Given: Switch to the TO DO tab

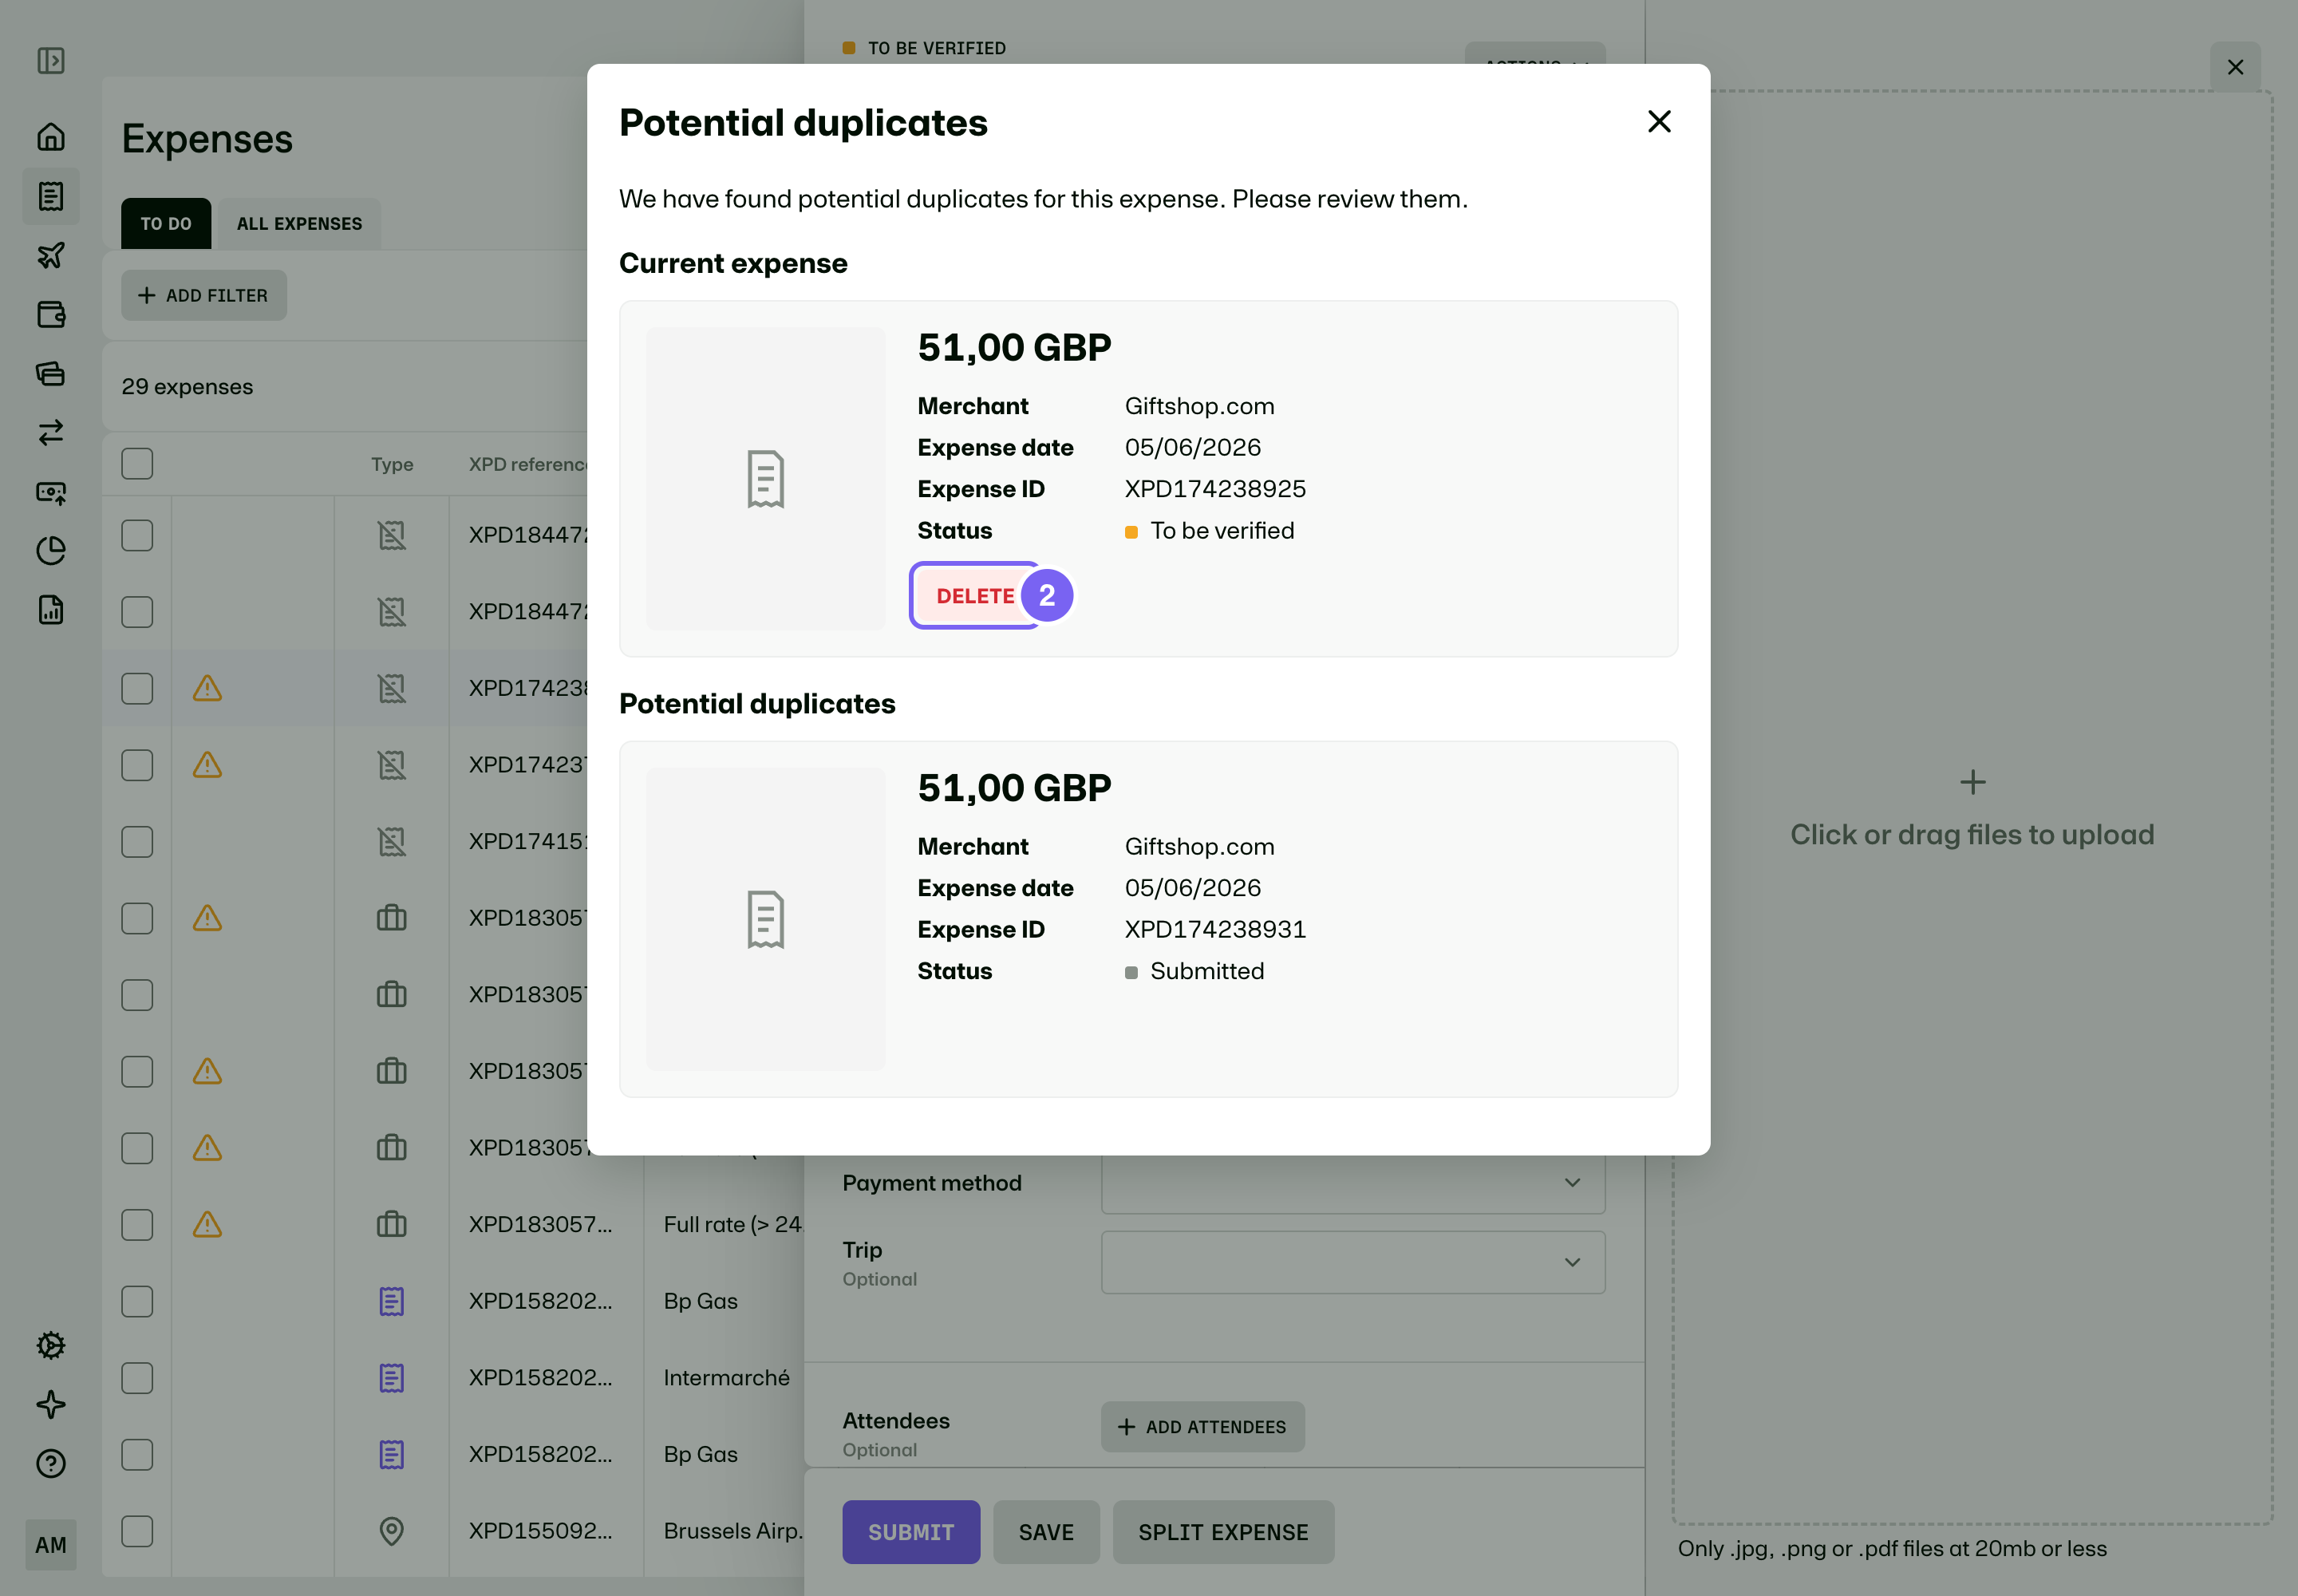Looking at the screenshot, I should [166, 224].
